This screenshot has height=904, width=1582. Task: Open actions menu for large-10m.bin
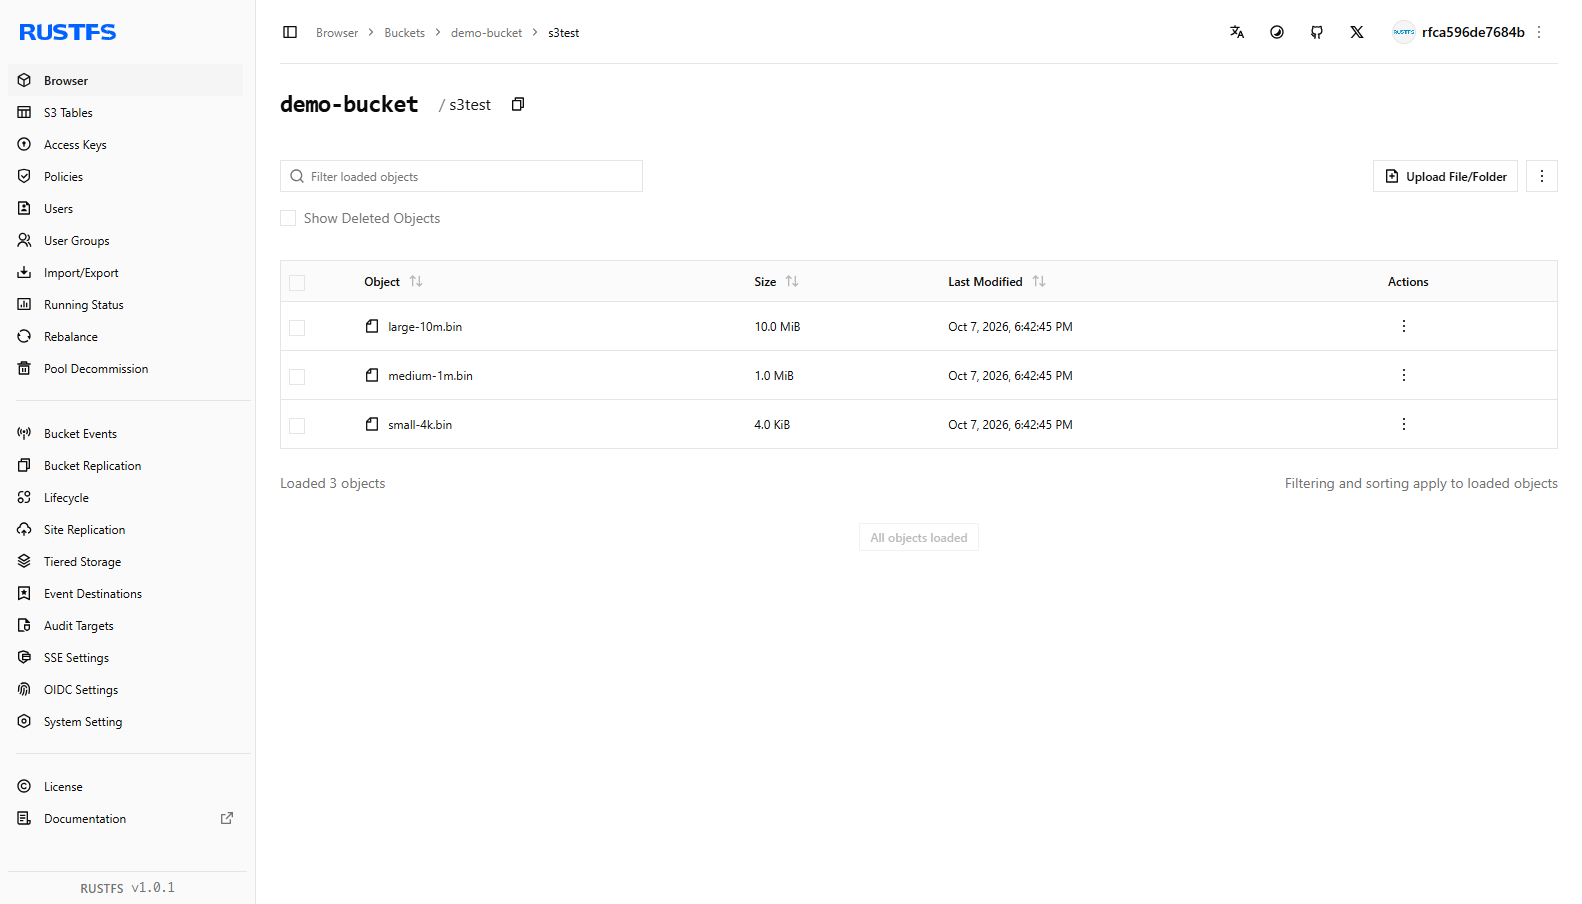[1404, 326]
